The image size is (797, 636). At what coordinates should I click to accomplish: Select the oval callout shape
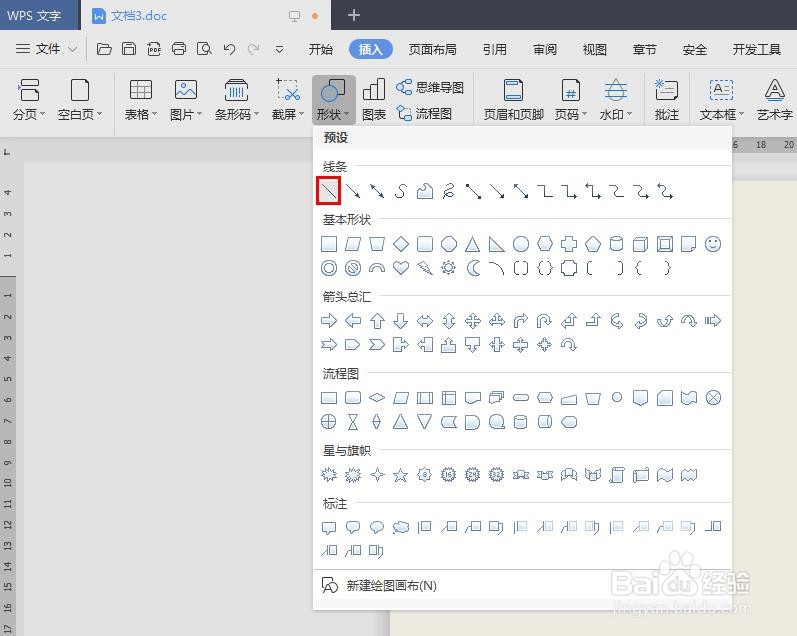[377, 527]
